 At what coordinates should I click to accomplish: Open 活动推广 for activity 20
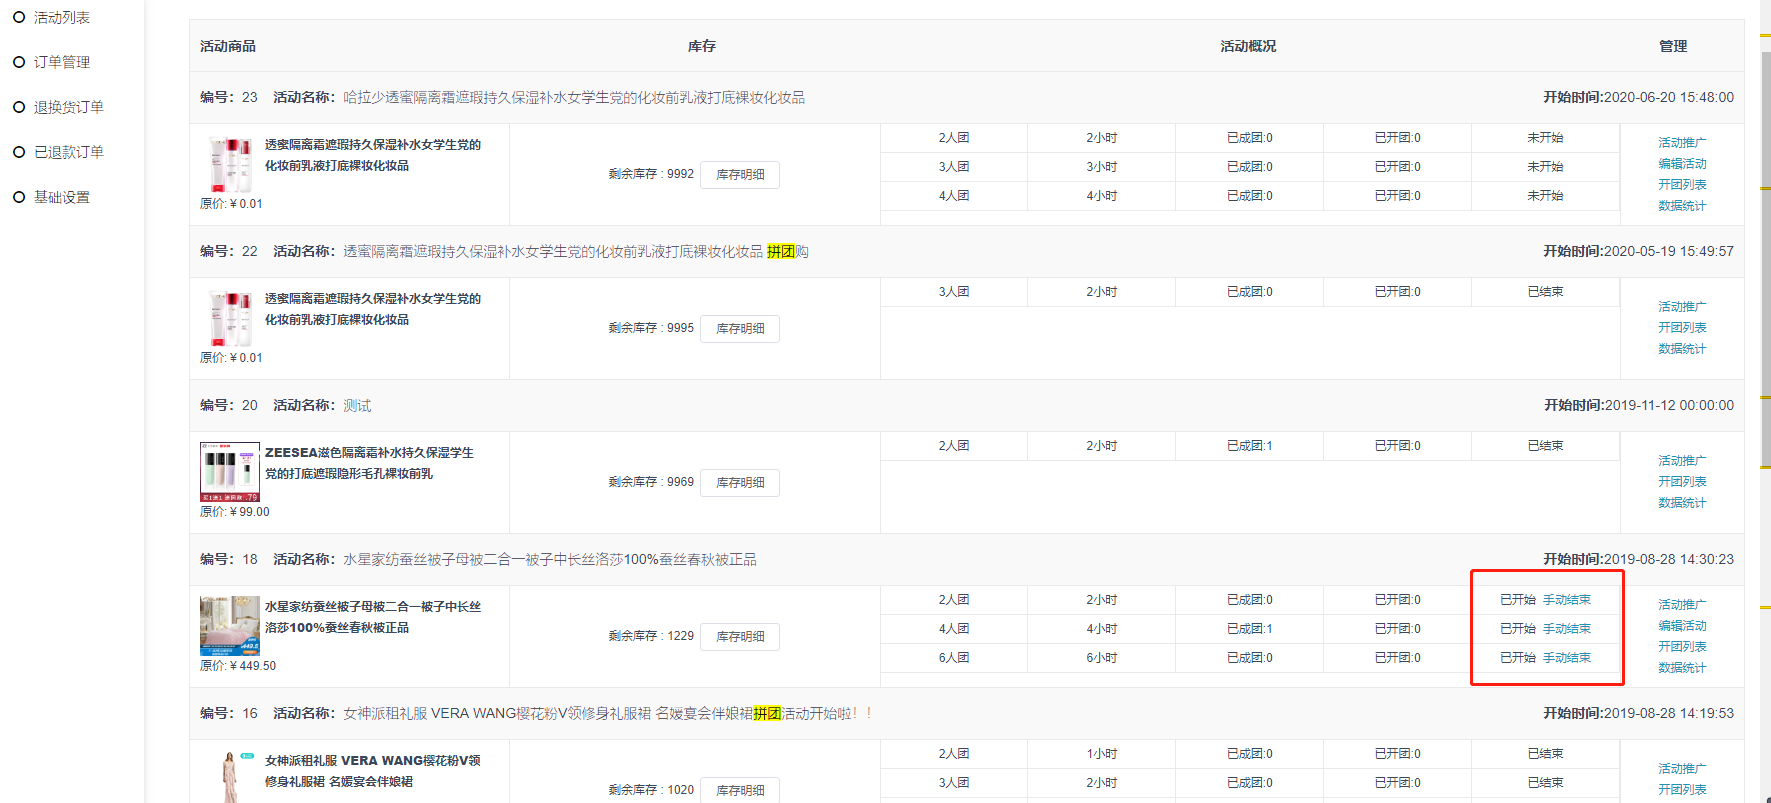coord(1682,460)
